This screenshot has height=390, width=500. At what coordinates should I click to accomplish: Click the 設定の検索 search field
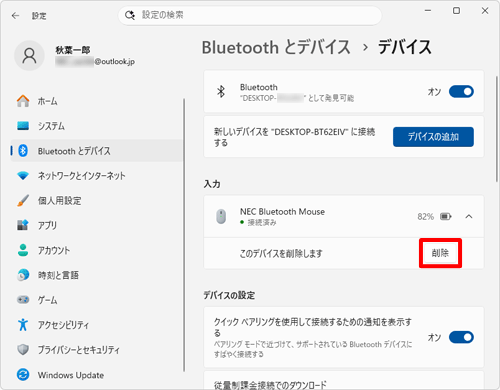coord(250,15)
